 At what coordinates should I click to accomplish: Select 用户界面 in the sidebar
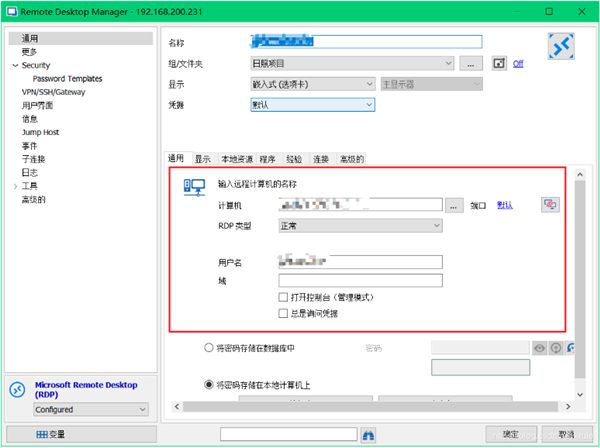click(37, 106)
